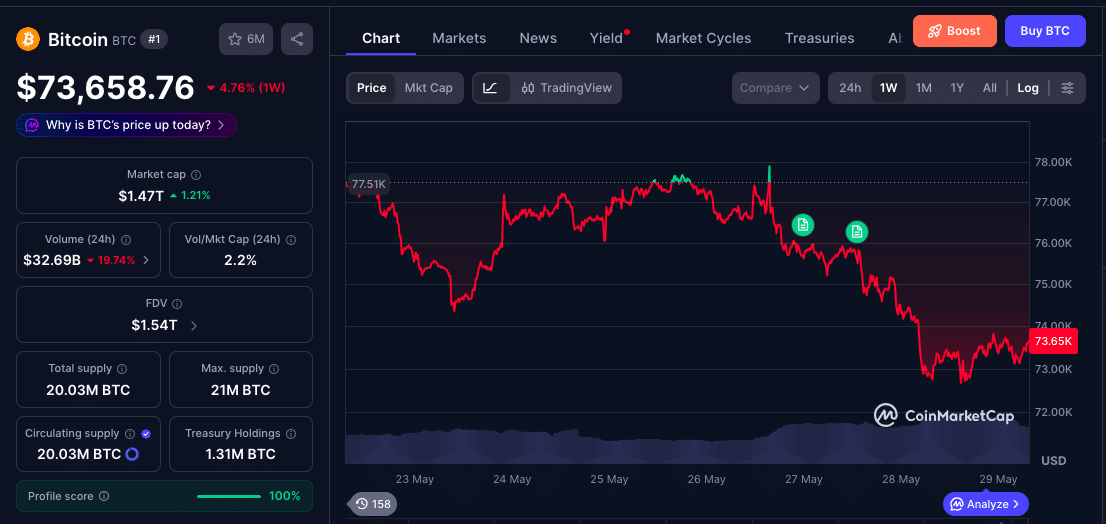1106x524 pixels.
Task: Open 'Why is BTC's price up today?'
Action: (126, 126)
